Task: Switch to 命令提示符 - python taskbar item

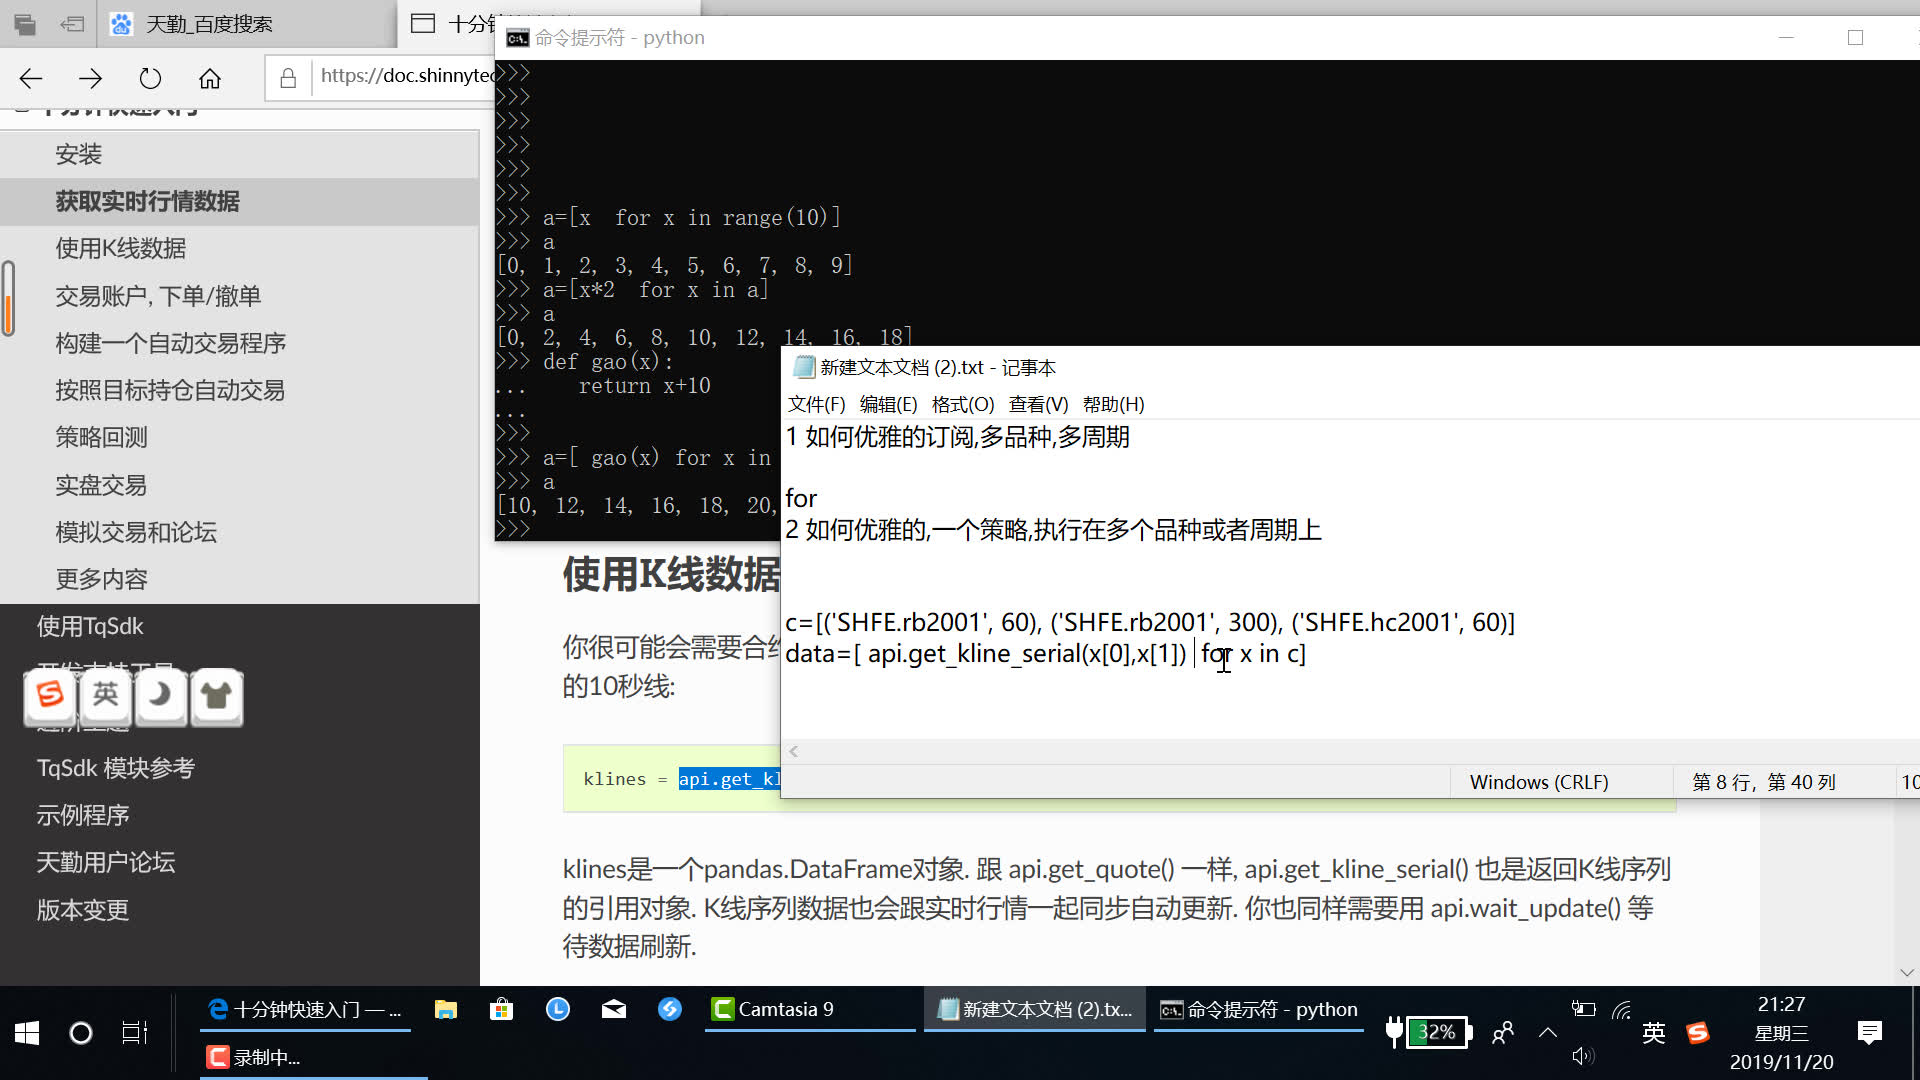Action: pyautogui.click(x=1259, y=1010)
